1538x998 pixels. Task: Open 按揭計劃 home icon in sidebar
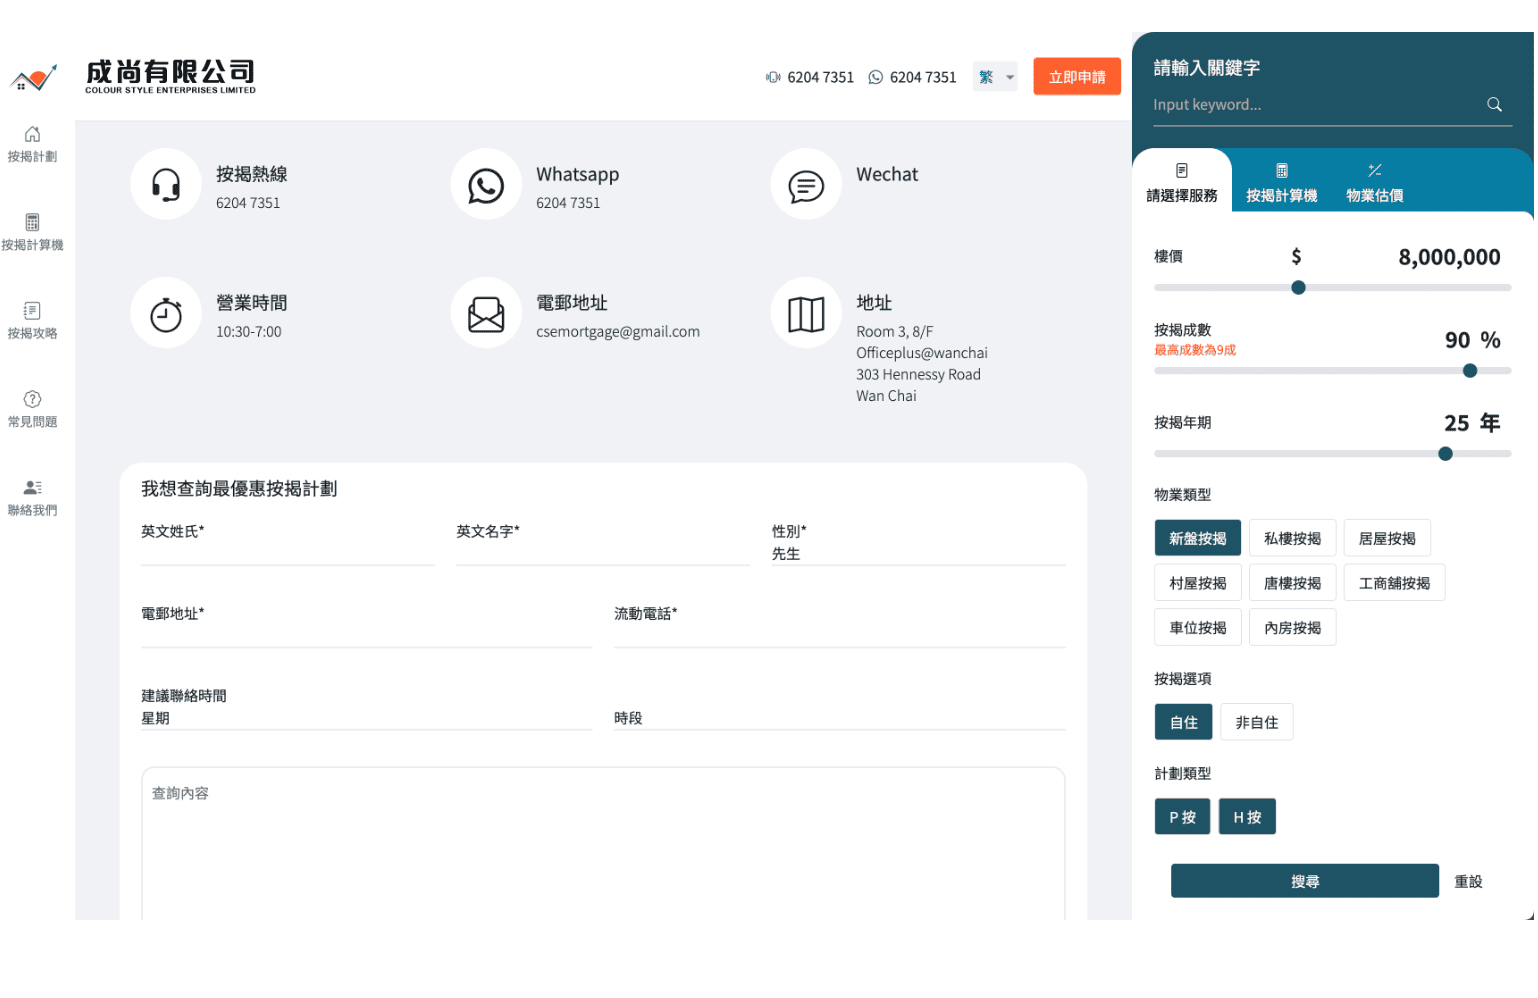[32, 135]
